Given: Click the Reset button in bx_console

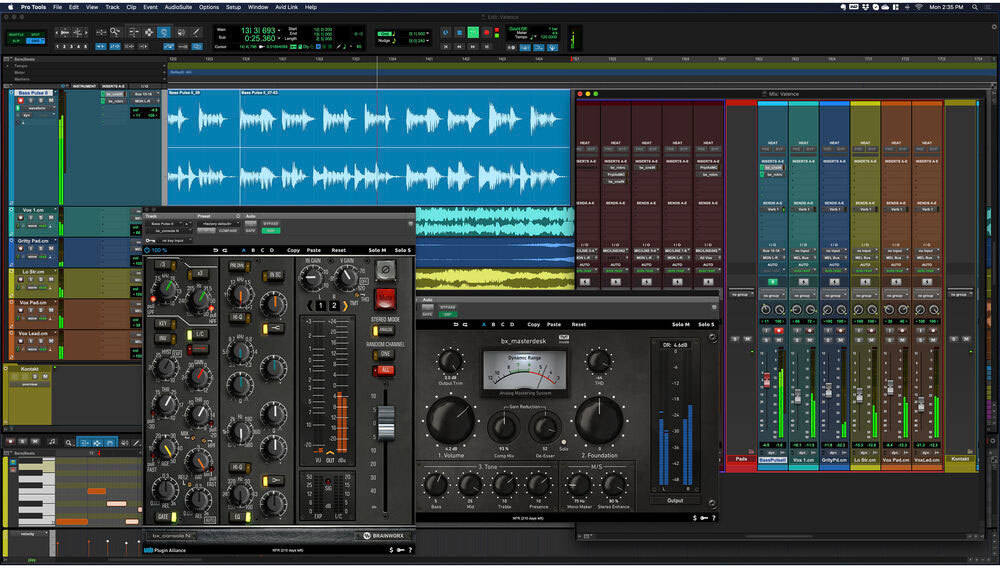Looking at the screenshot, I should [338, 250].
